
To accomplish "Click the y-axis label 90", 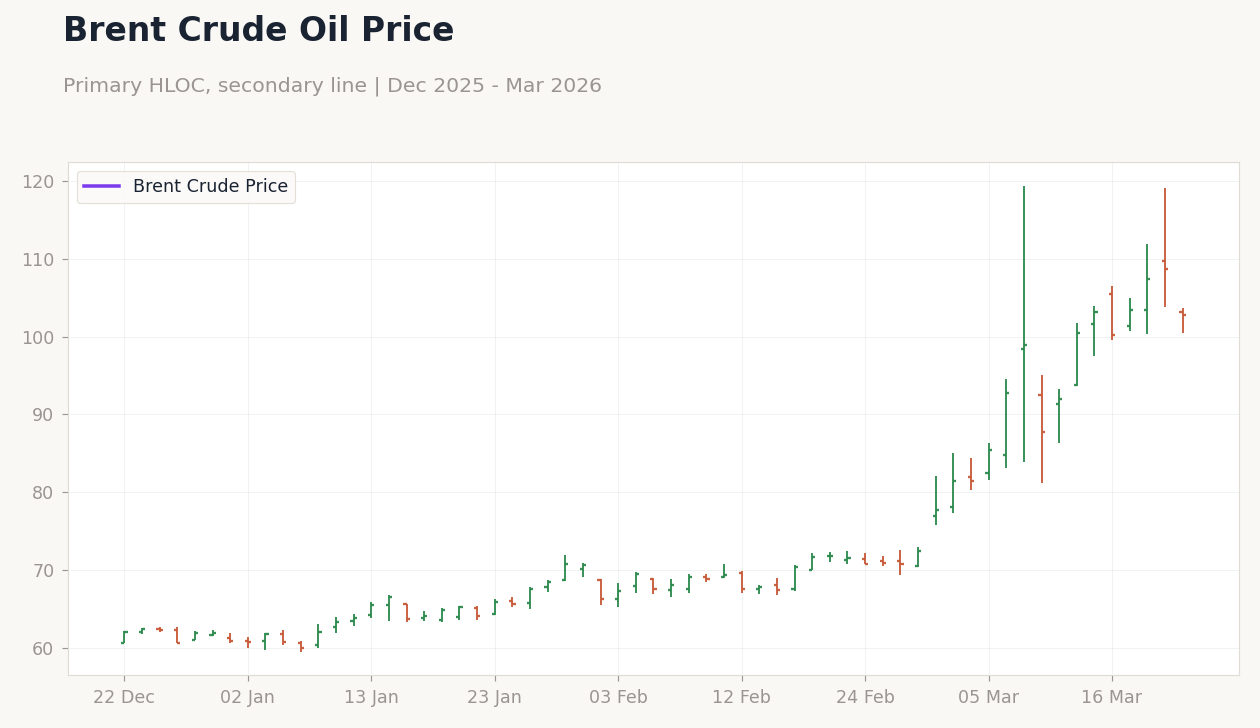I will [42, 415].
